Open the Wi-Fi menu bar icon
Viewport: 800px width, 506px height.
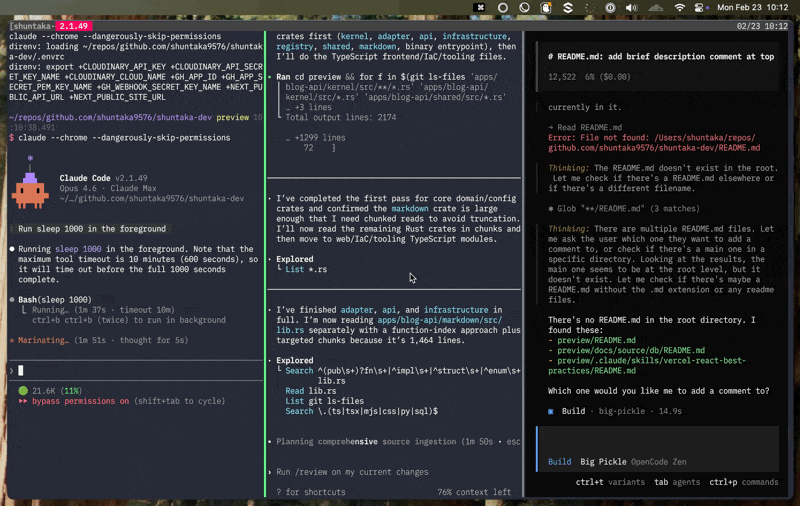(x=679, y=8)
